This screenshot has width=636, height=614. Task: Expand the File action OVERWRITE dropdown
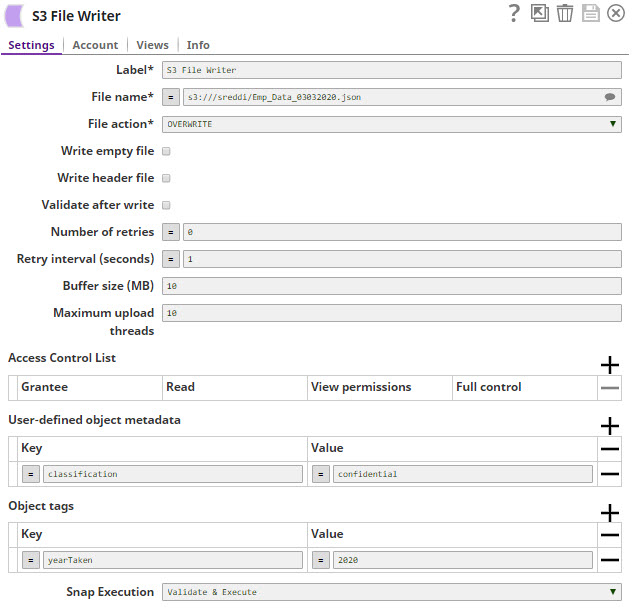tap(391, 124)
